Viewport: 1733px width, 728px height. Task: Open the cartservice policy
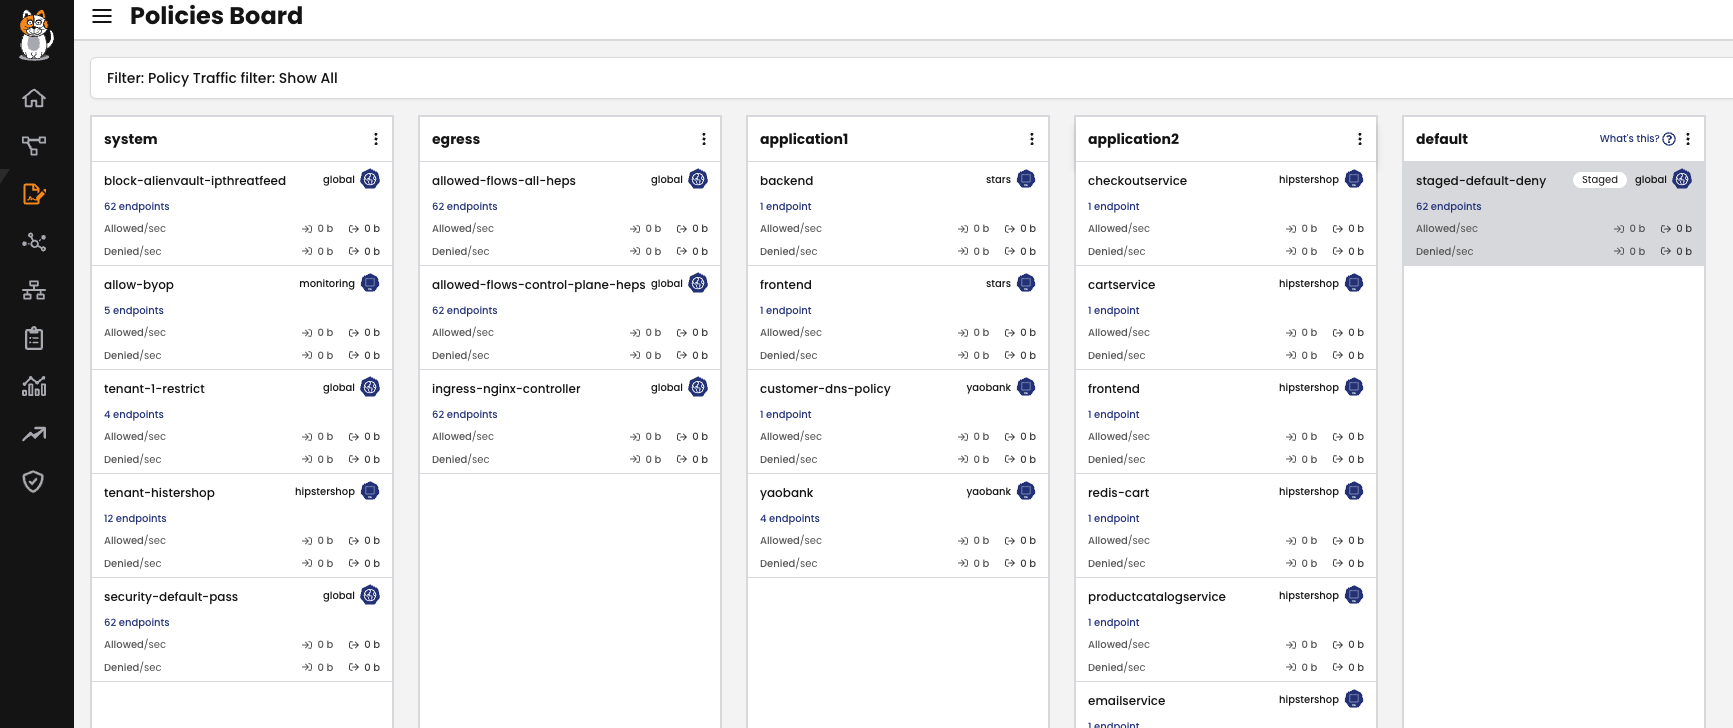tap(1122, 285)
